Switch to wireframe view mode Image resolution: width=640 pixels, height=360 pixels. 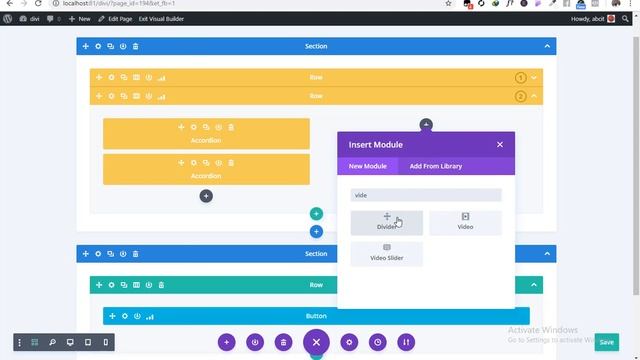click(35, 342)
